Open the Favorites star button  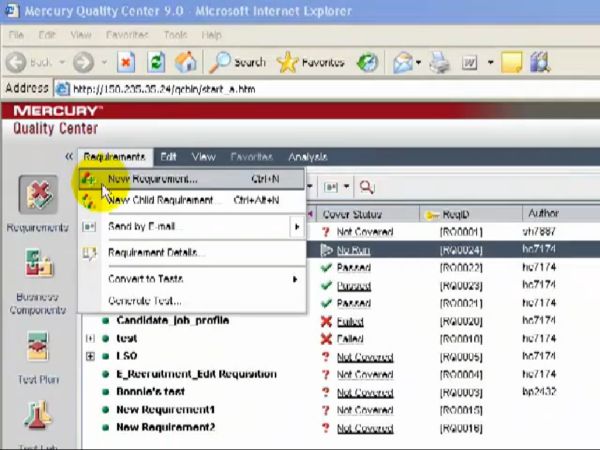click(x=310, y=62)
